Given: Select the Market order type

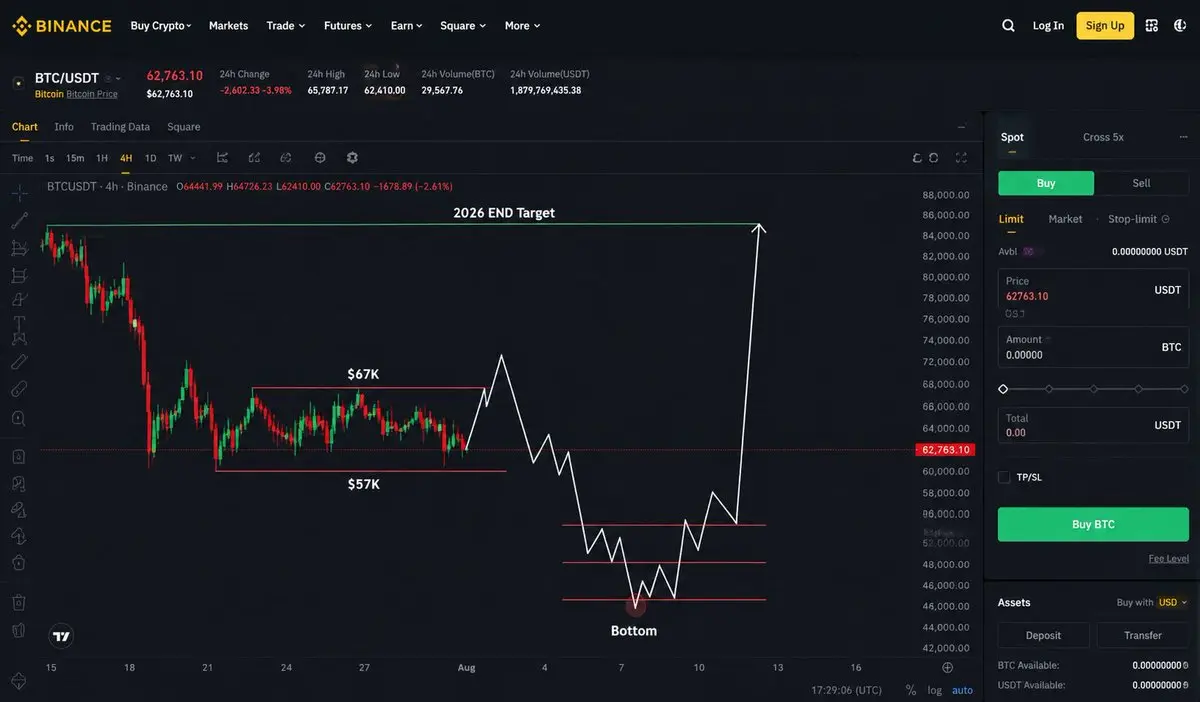Looking at the screenshot, I should click(1065, 219).
